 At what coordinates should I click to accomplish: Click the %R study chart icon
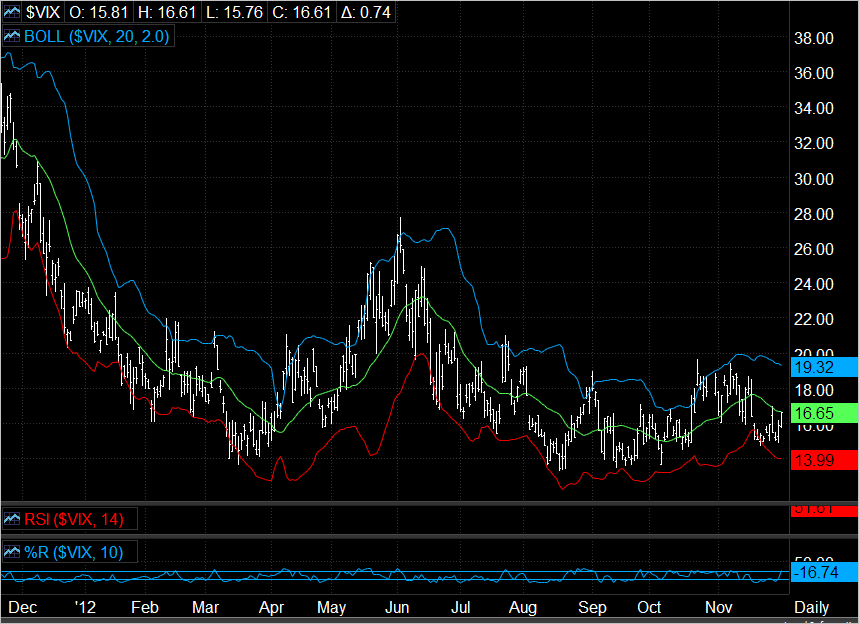pyautogui.click(x=13, y=551)
